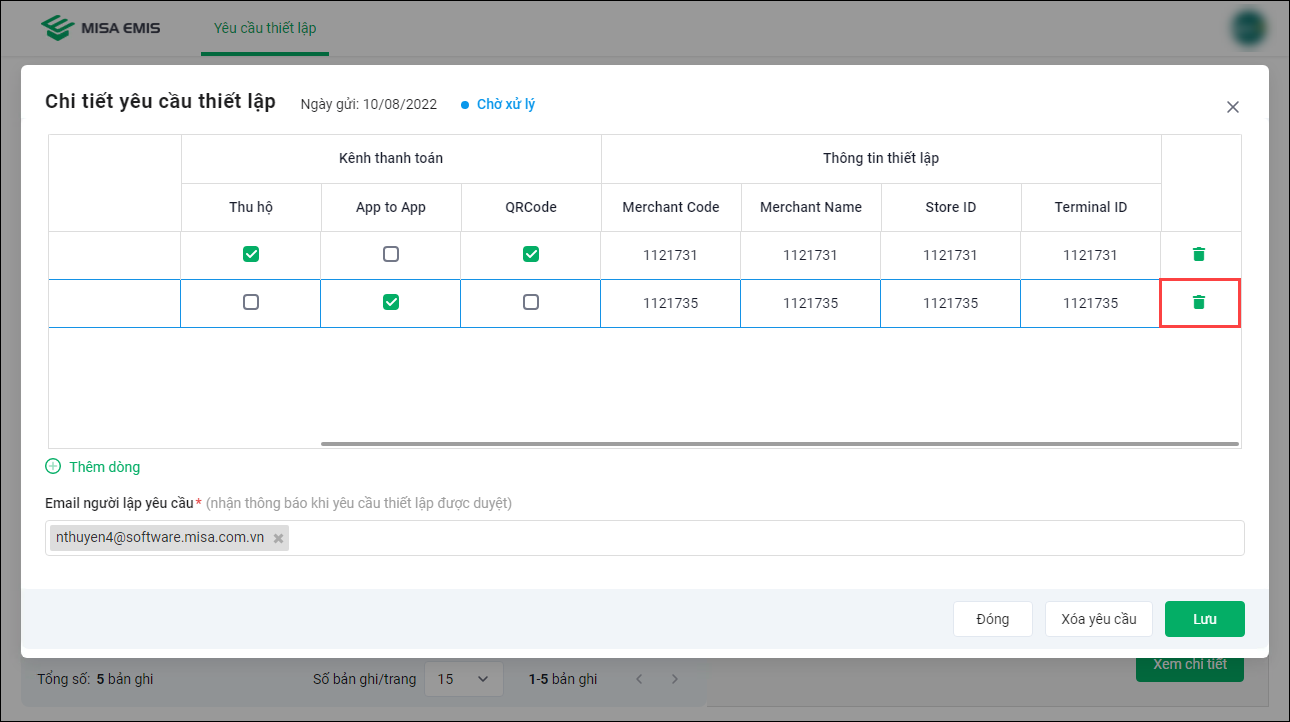Go to next page of records
The image size is (1290, 722).
tap(675, 679)
